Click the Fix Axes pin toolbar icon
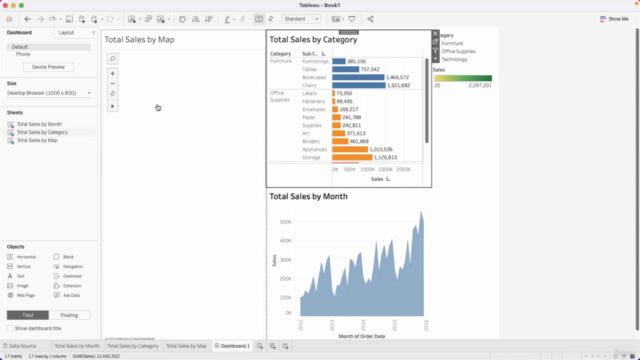 click(271, 19)
